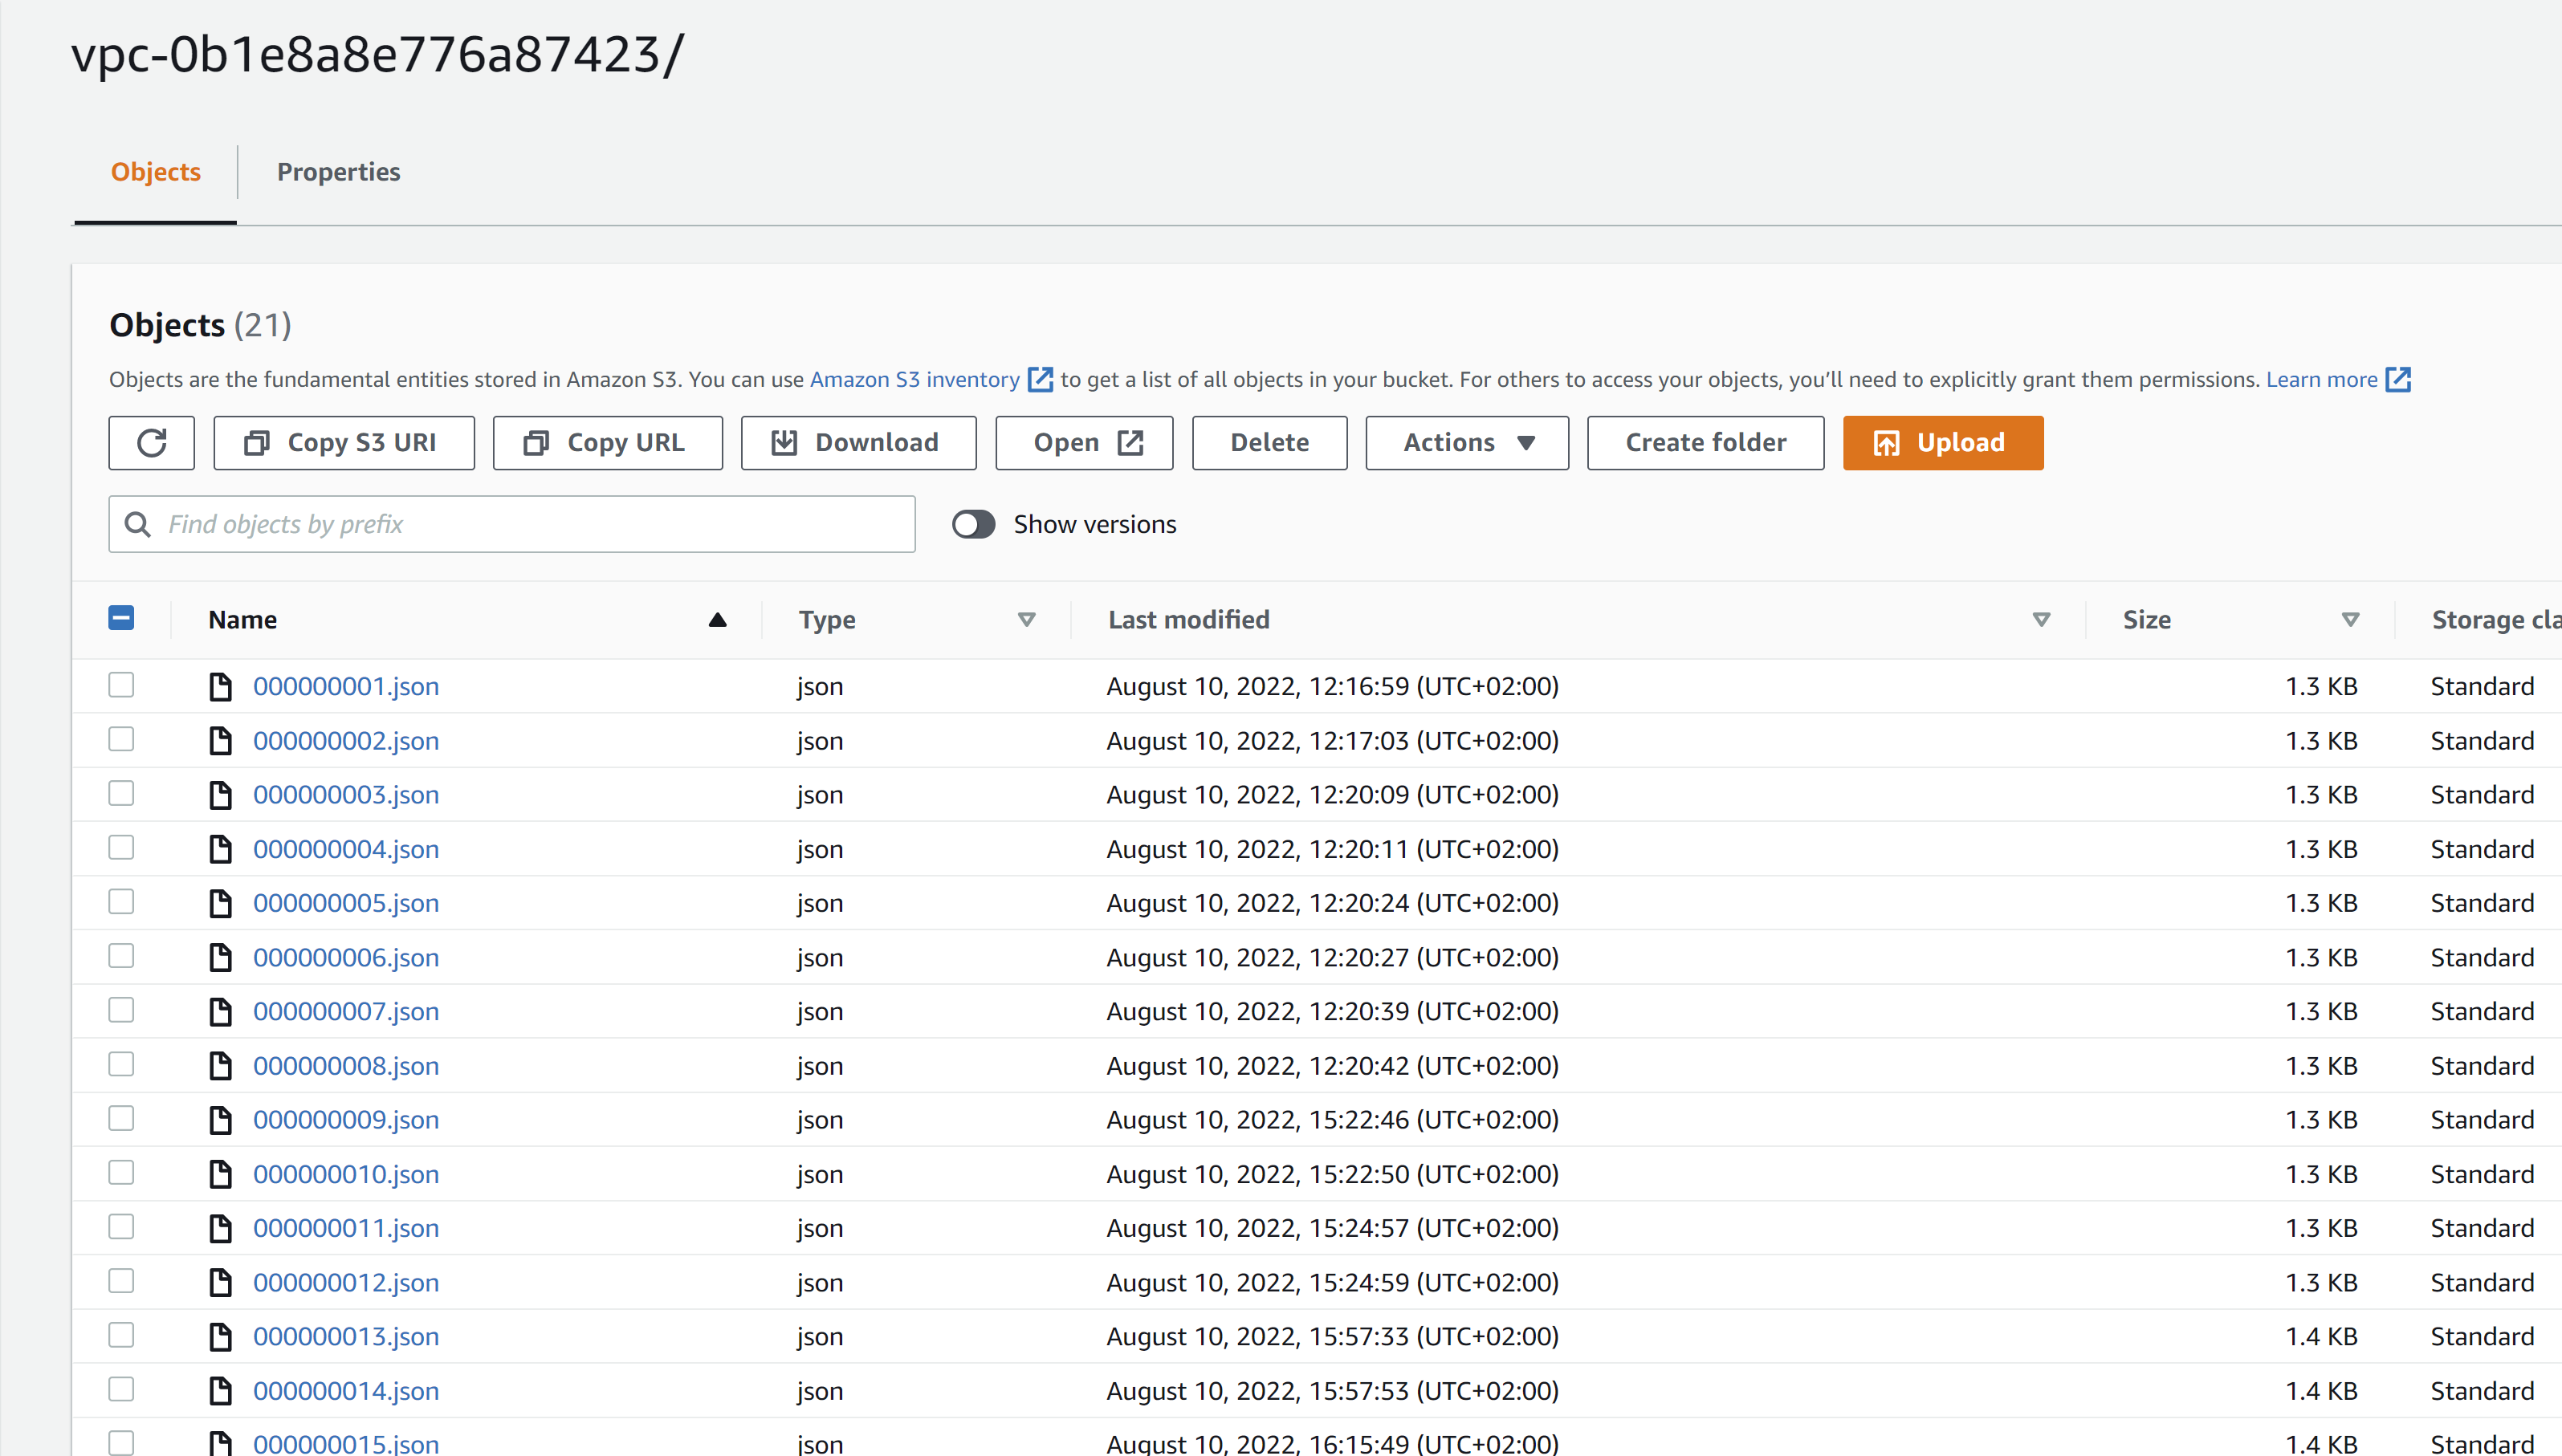
Task: Switch to the Objects tab
Action: point(155,171)
